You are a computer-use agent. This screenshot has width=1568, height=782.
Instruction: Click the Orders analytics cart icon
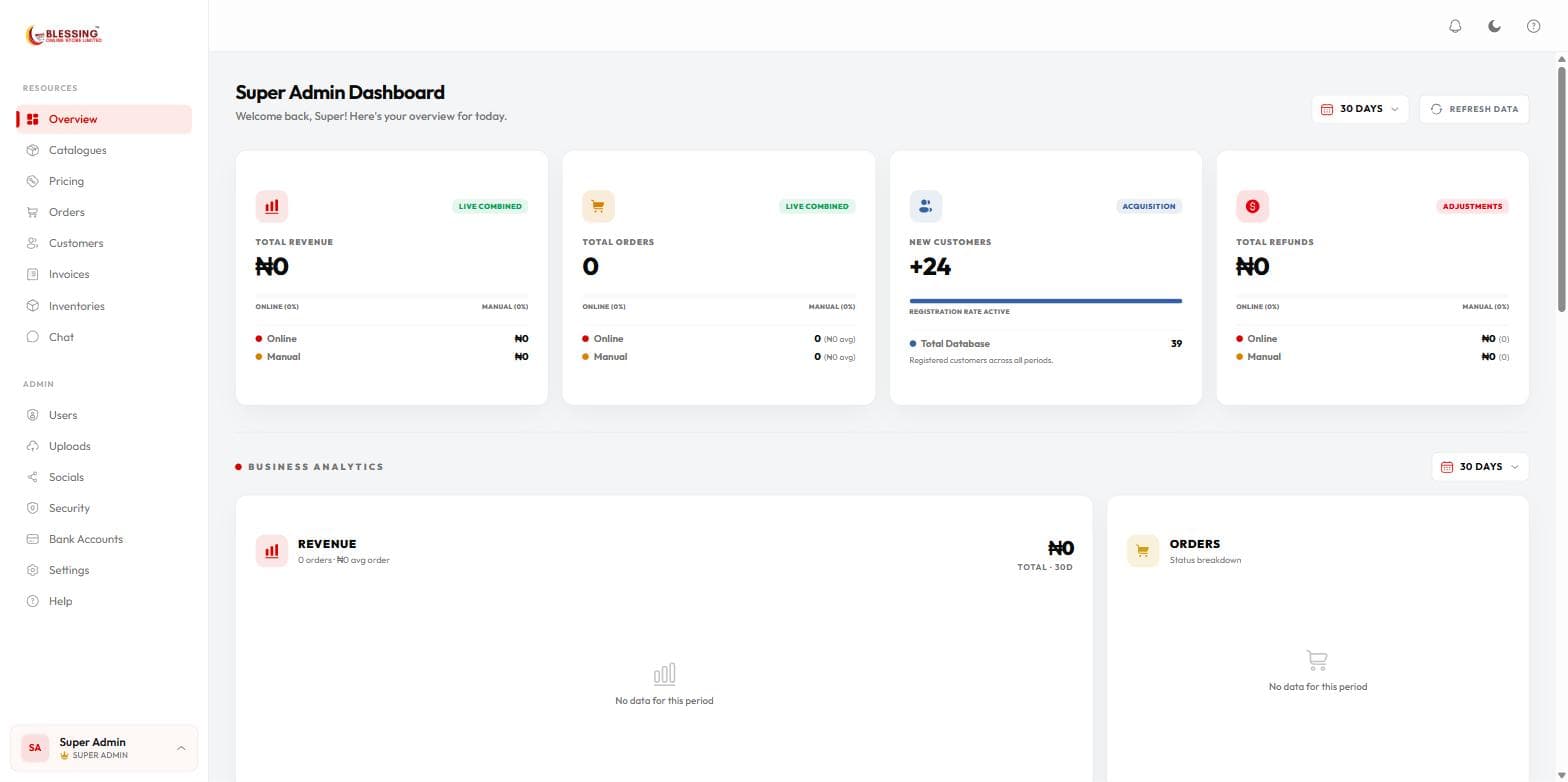pos(1143,551)
